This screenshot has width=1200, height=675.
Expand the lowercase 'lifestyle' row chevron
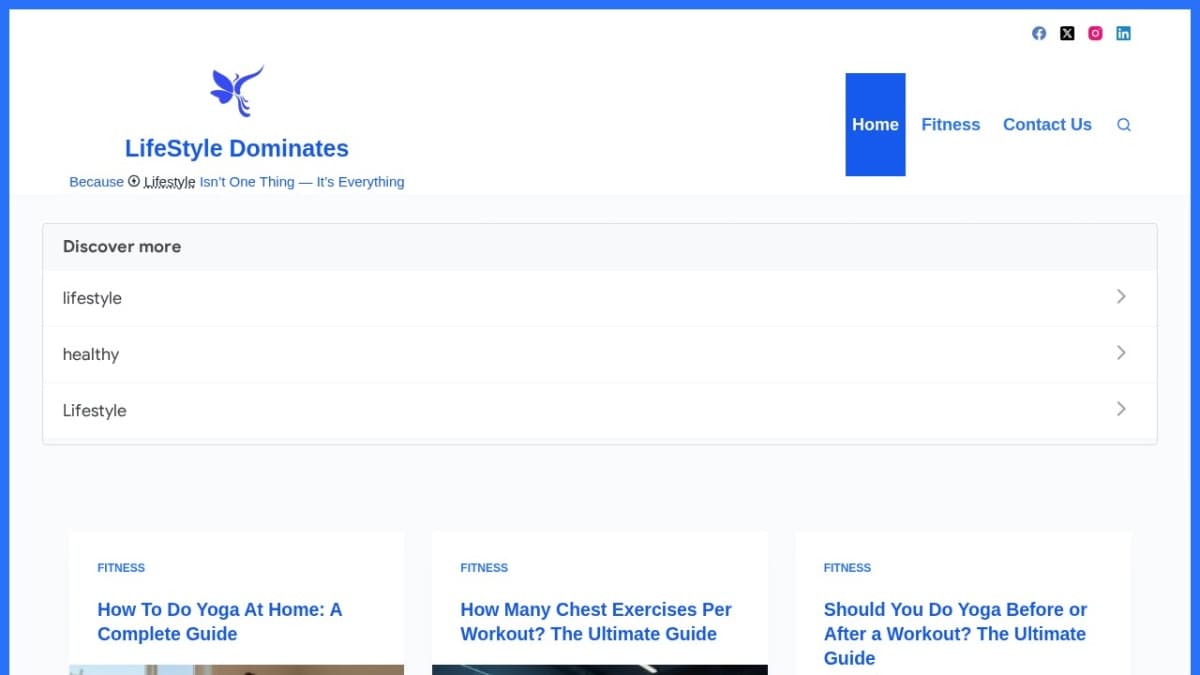1121,297
